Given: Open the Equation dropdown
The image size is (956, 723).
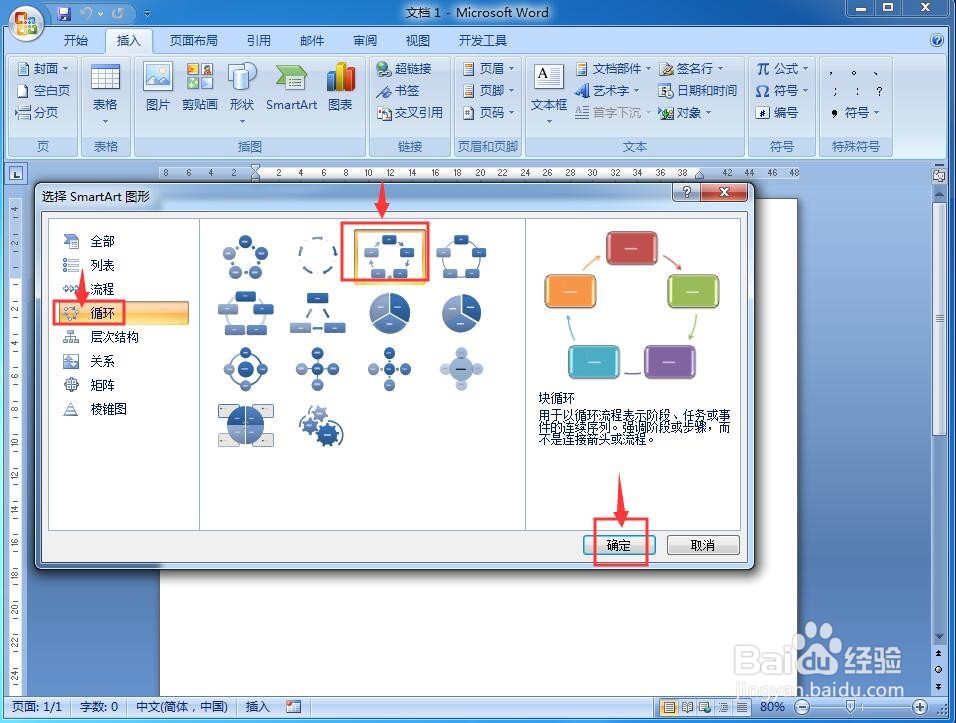Looking at the screenshot, I should (782, 68).
